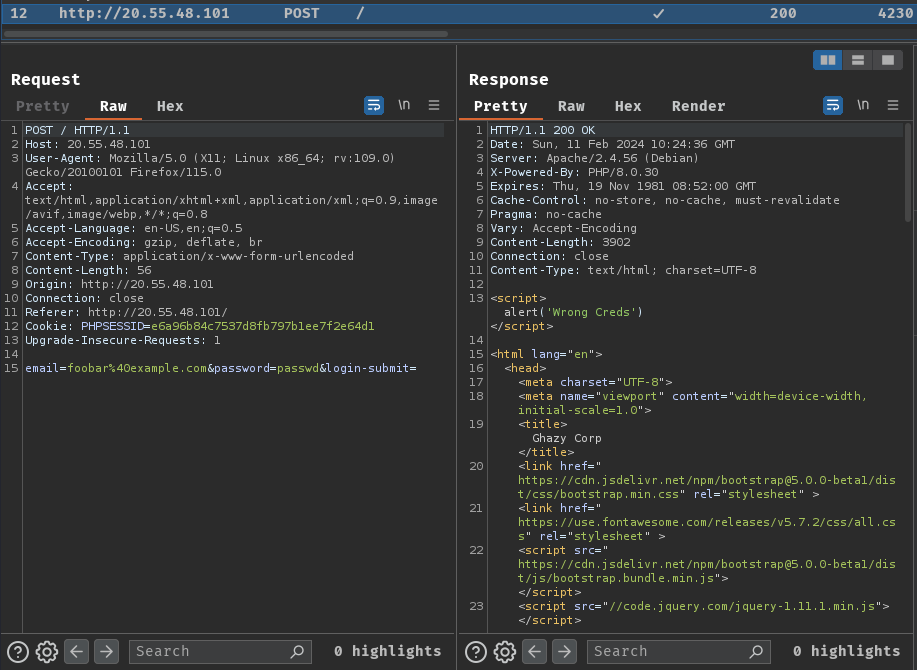Switch to Response Raw tab
Image resolution: width=917 pixels, height=670 pixels.
571,106
